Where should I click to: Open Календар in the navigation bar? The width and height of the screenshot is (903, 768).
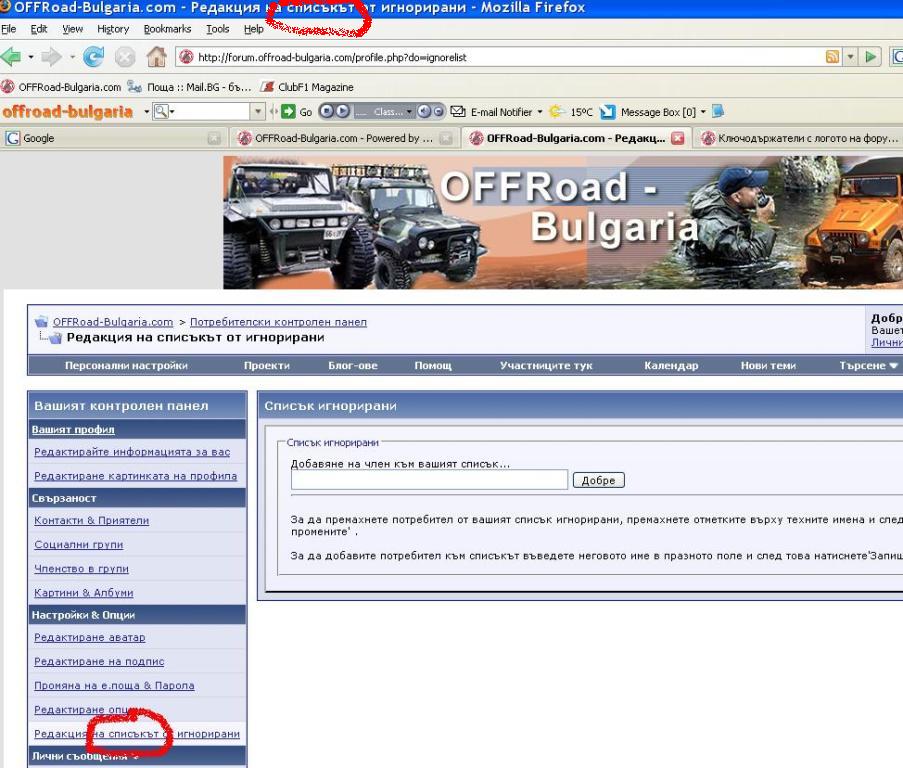[x=671, y=366]
